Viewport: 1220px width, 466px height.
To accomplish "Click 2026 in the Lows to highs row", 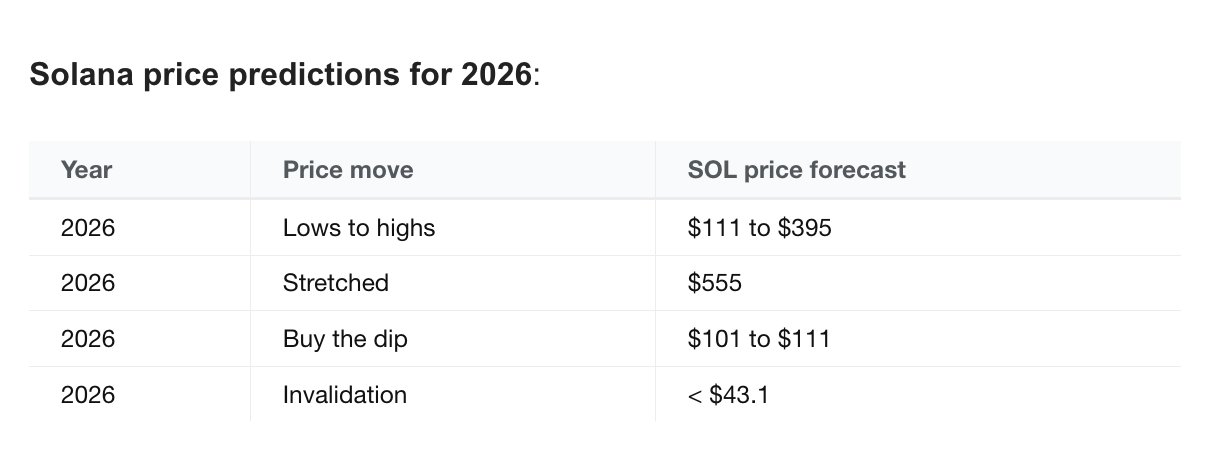I will (88, 228).
